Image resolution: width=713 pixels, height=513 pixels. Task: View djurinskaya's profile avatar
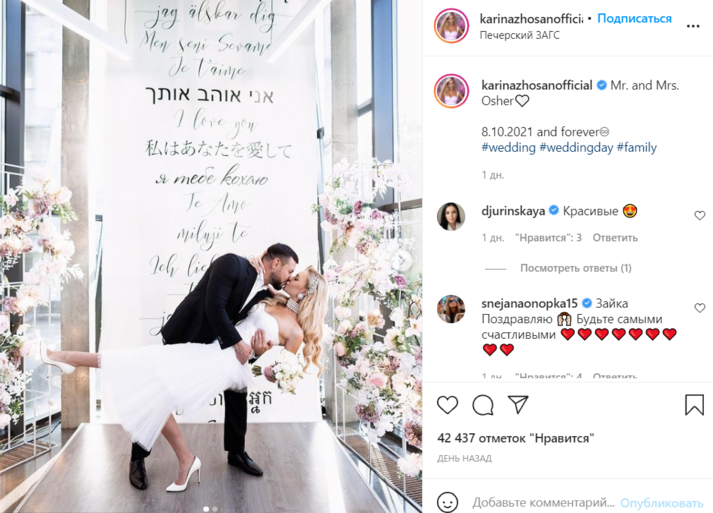[x=451, y=216]
